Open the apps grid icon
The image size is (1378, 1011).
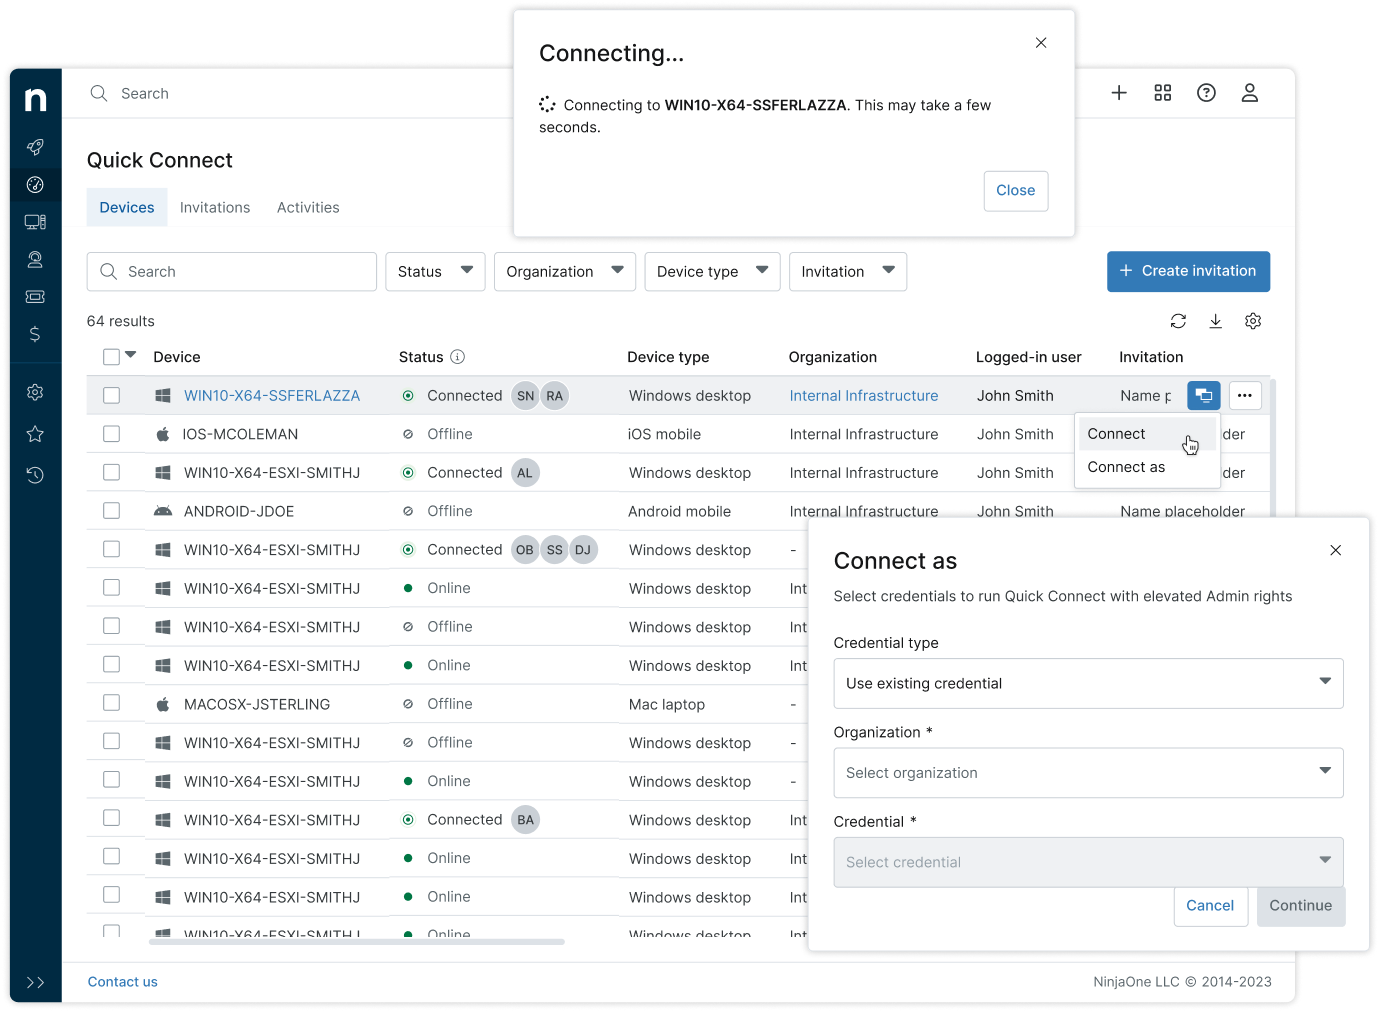click(1162, 93)
